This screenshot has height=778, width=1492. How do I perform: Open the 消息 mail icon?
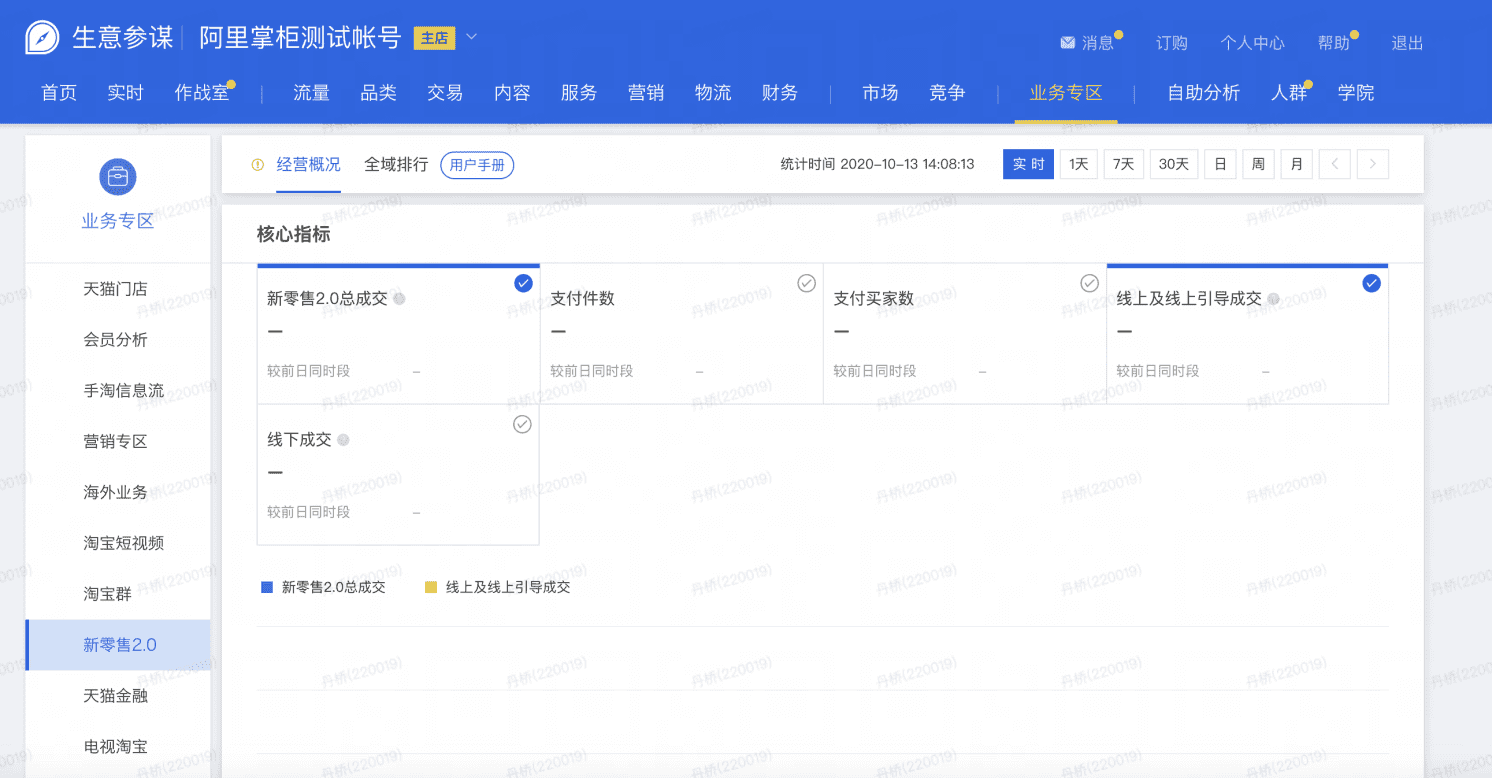coord(1068,43)
